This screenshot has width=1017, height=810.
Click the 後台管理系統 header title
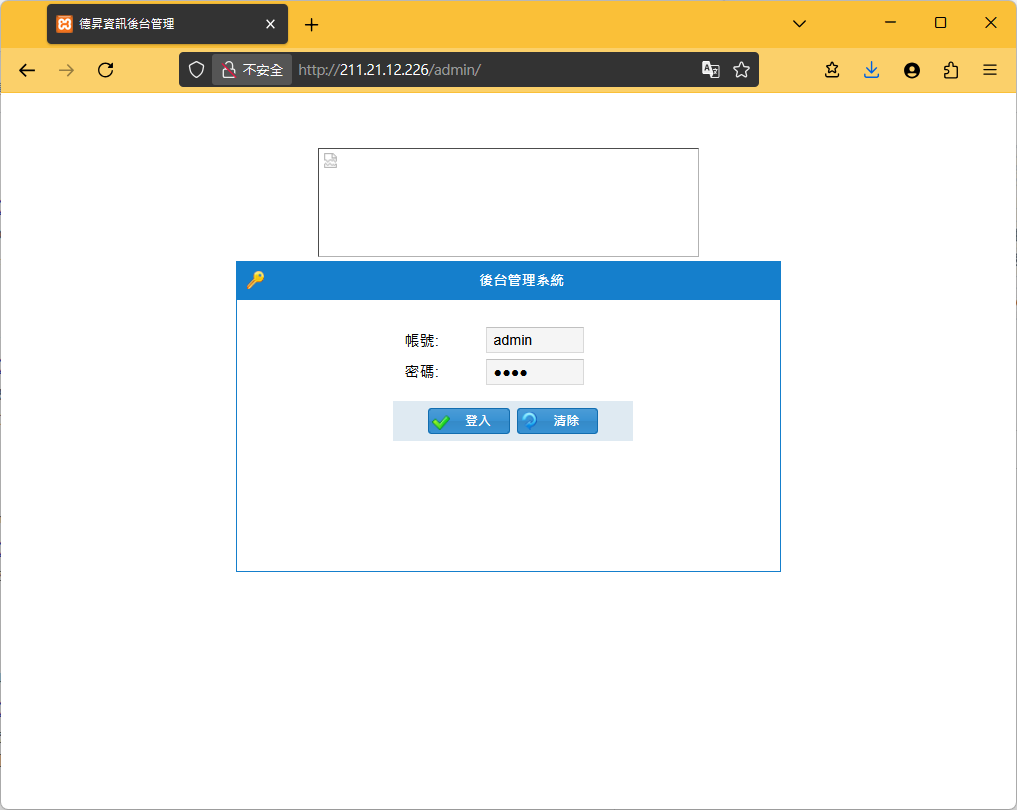coord(521,280)
